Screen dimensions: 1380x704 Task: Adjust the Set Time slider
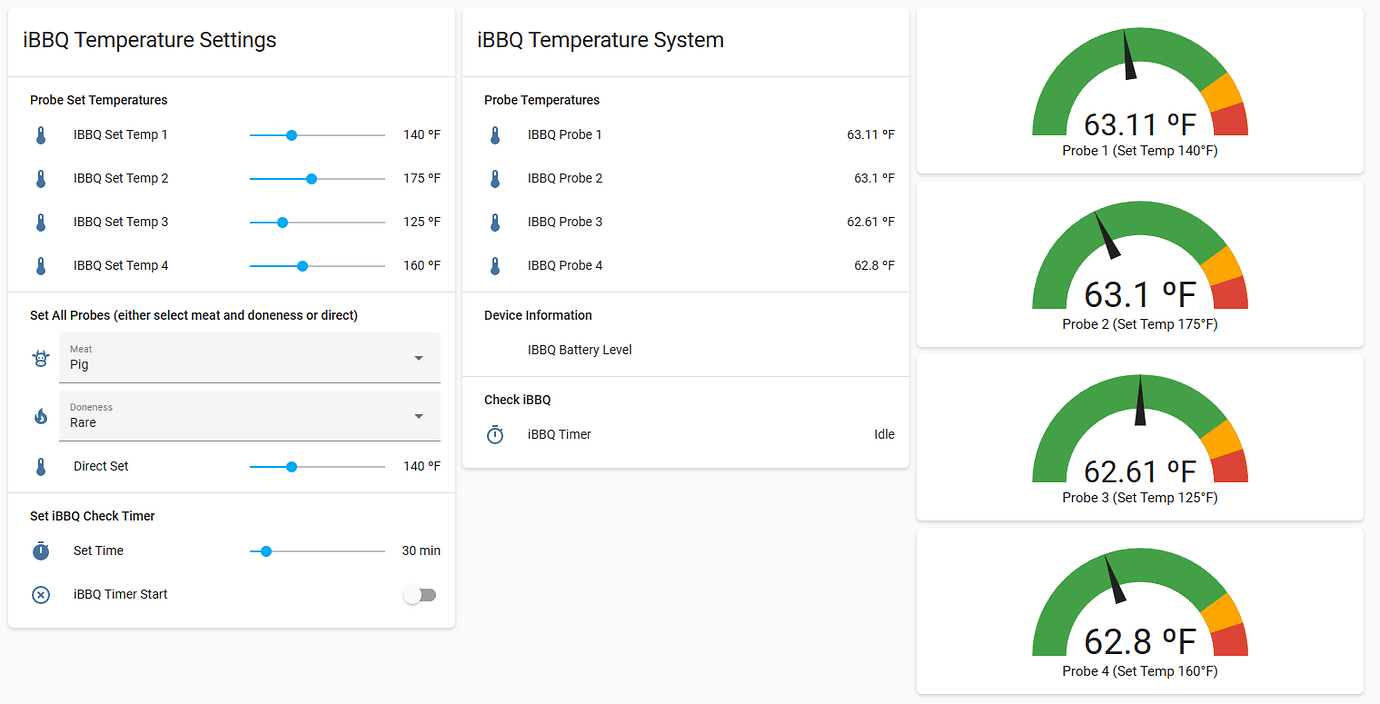pos(265,550)
